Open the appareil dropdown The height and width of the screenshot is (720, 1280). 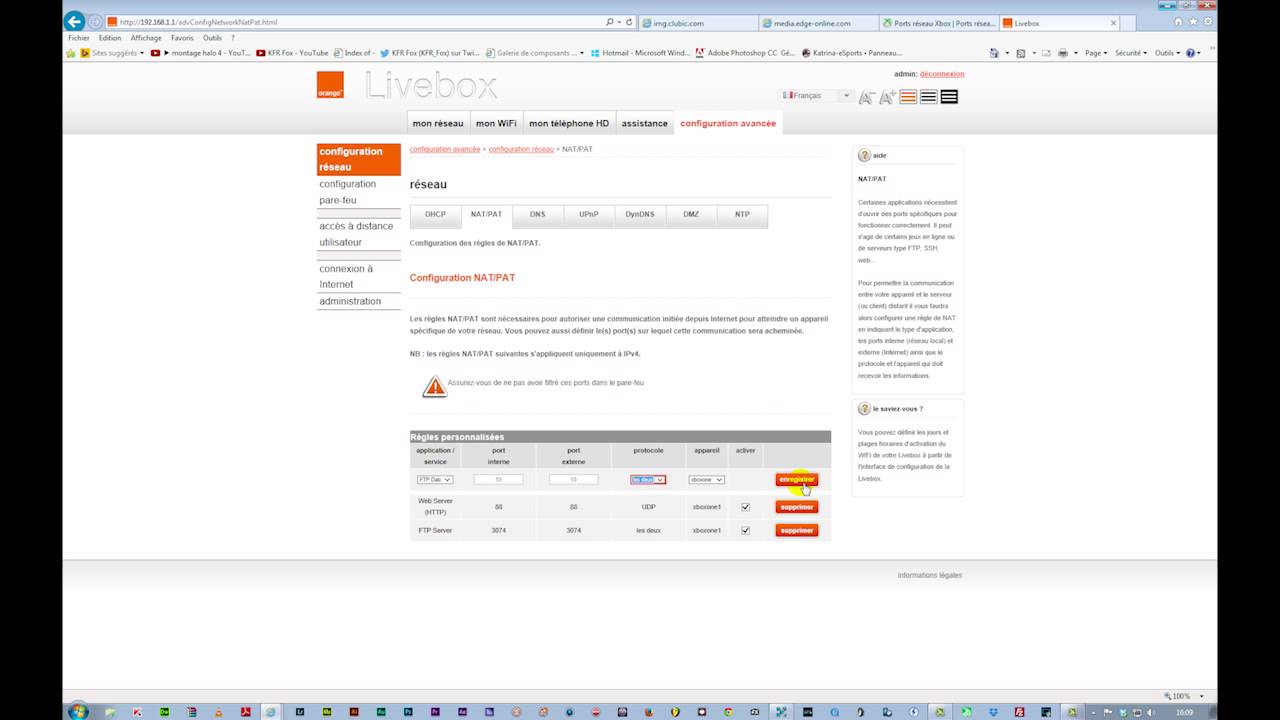(706, 480)
